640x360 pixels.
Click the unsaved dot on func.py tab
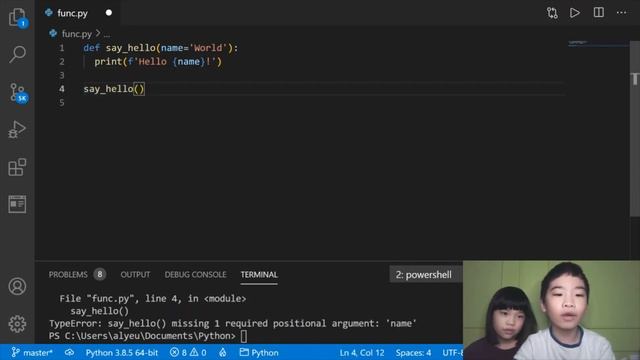click(109, 13)
